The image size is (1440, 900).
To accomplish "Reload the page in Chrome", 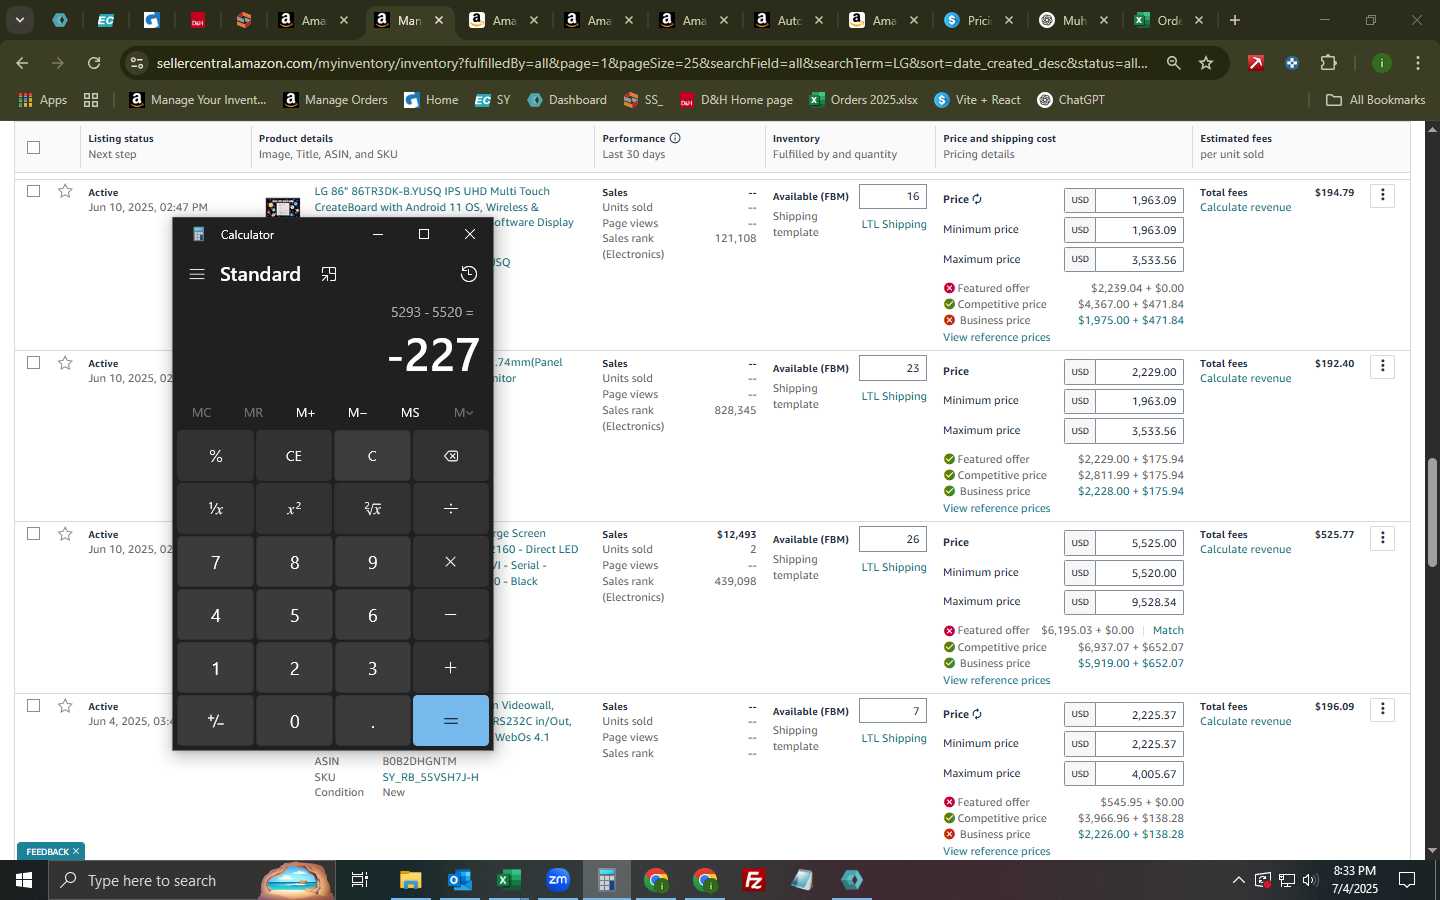I will pos(94,63).
